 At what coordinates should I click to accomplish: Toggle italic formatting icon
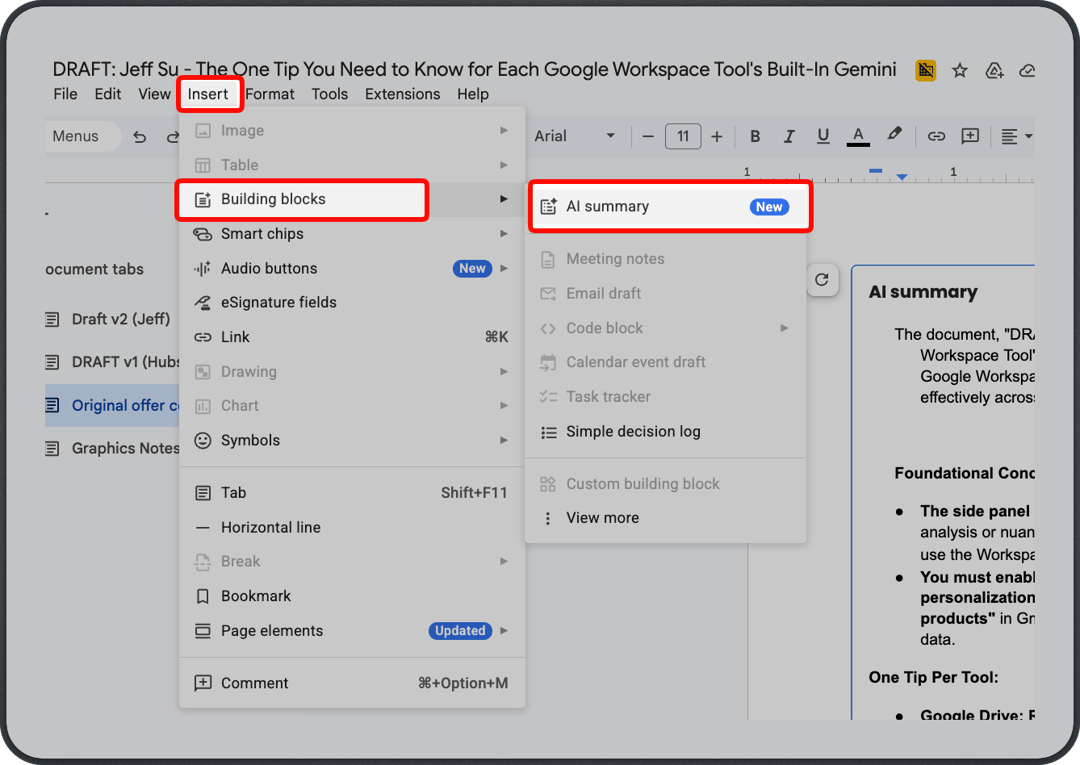(x=789, y=136)
